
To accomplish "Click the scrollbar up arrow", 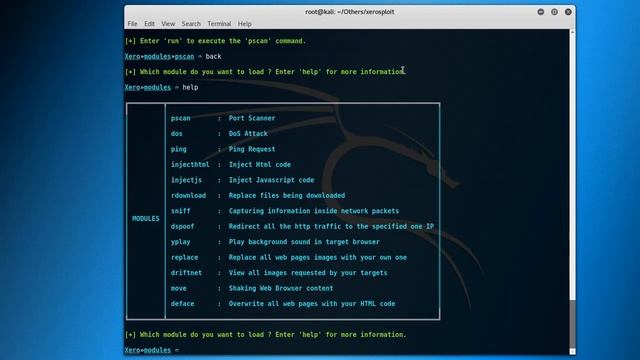I will click(x=573, y=32).
